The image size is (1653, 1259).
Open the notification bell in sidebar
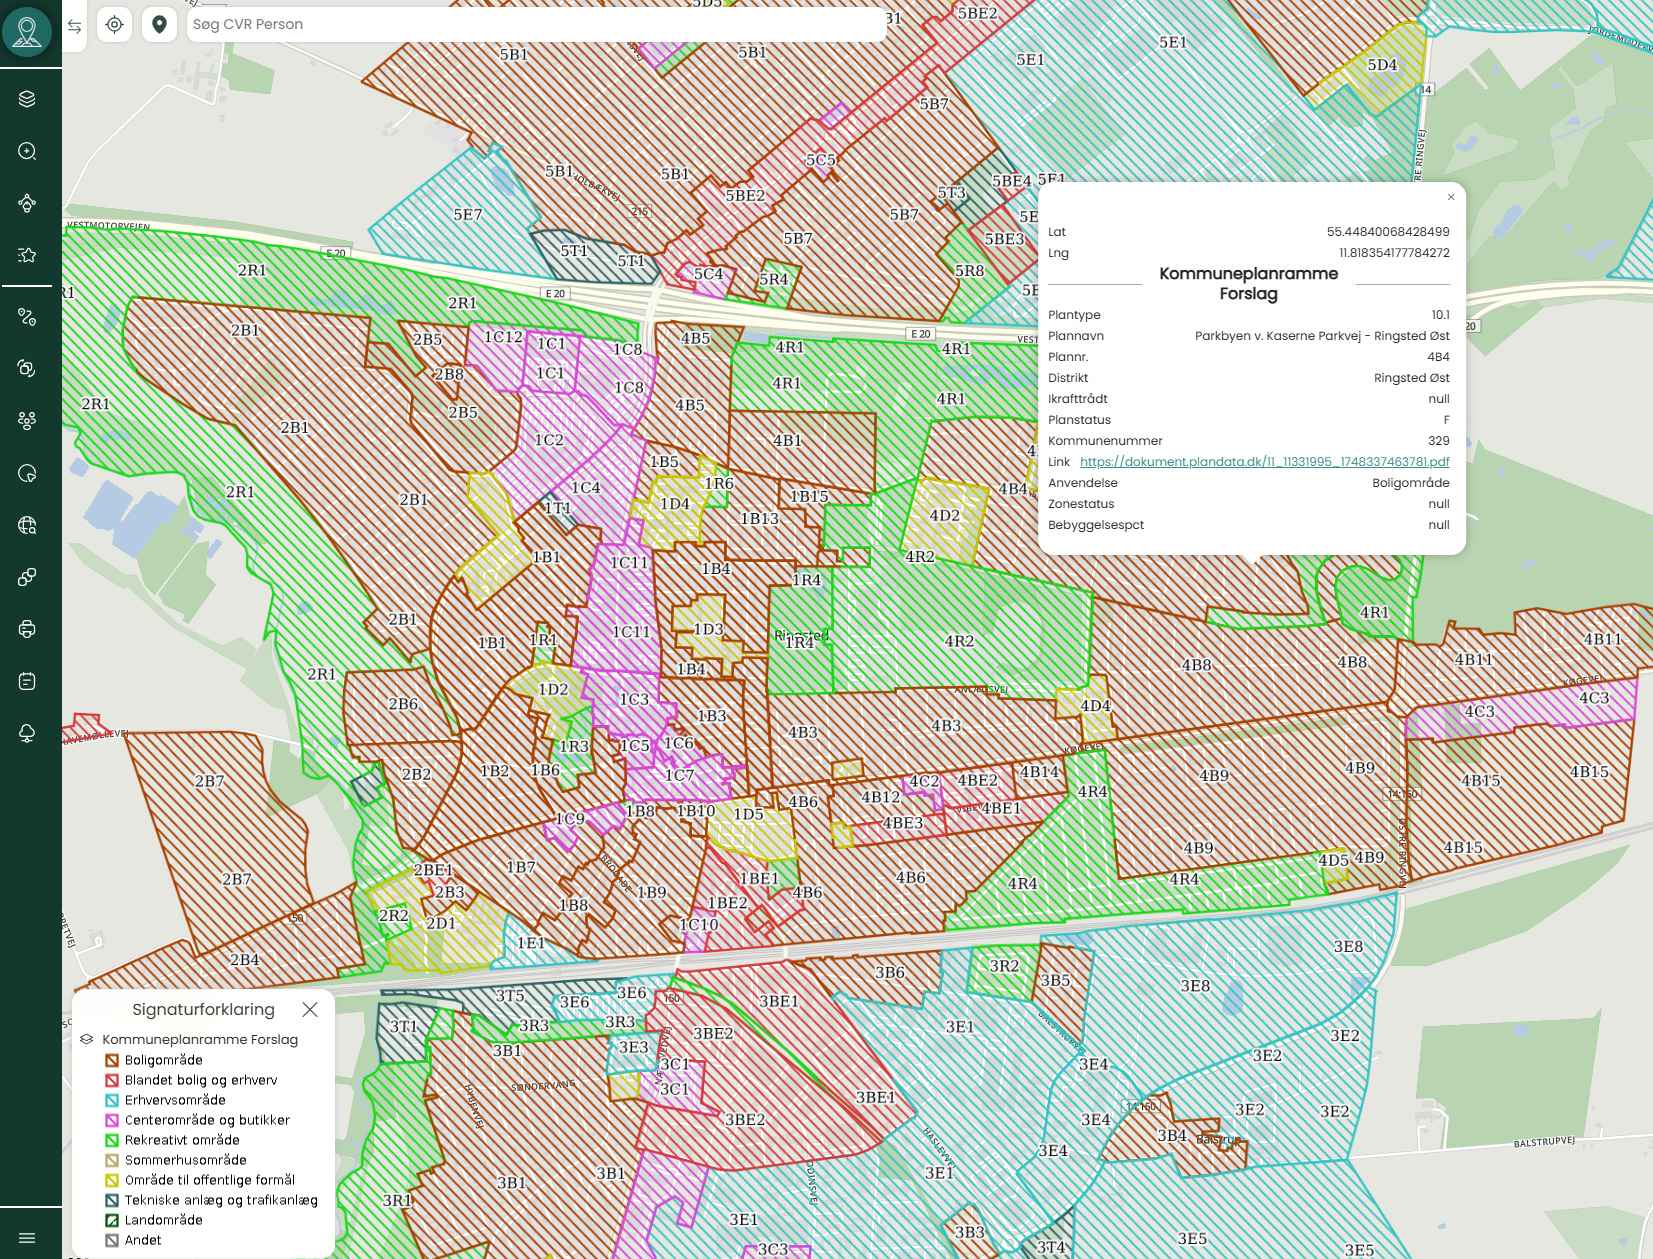[27, 733]
